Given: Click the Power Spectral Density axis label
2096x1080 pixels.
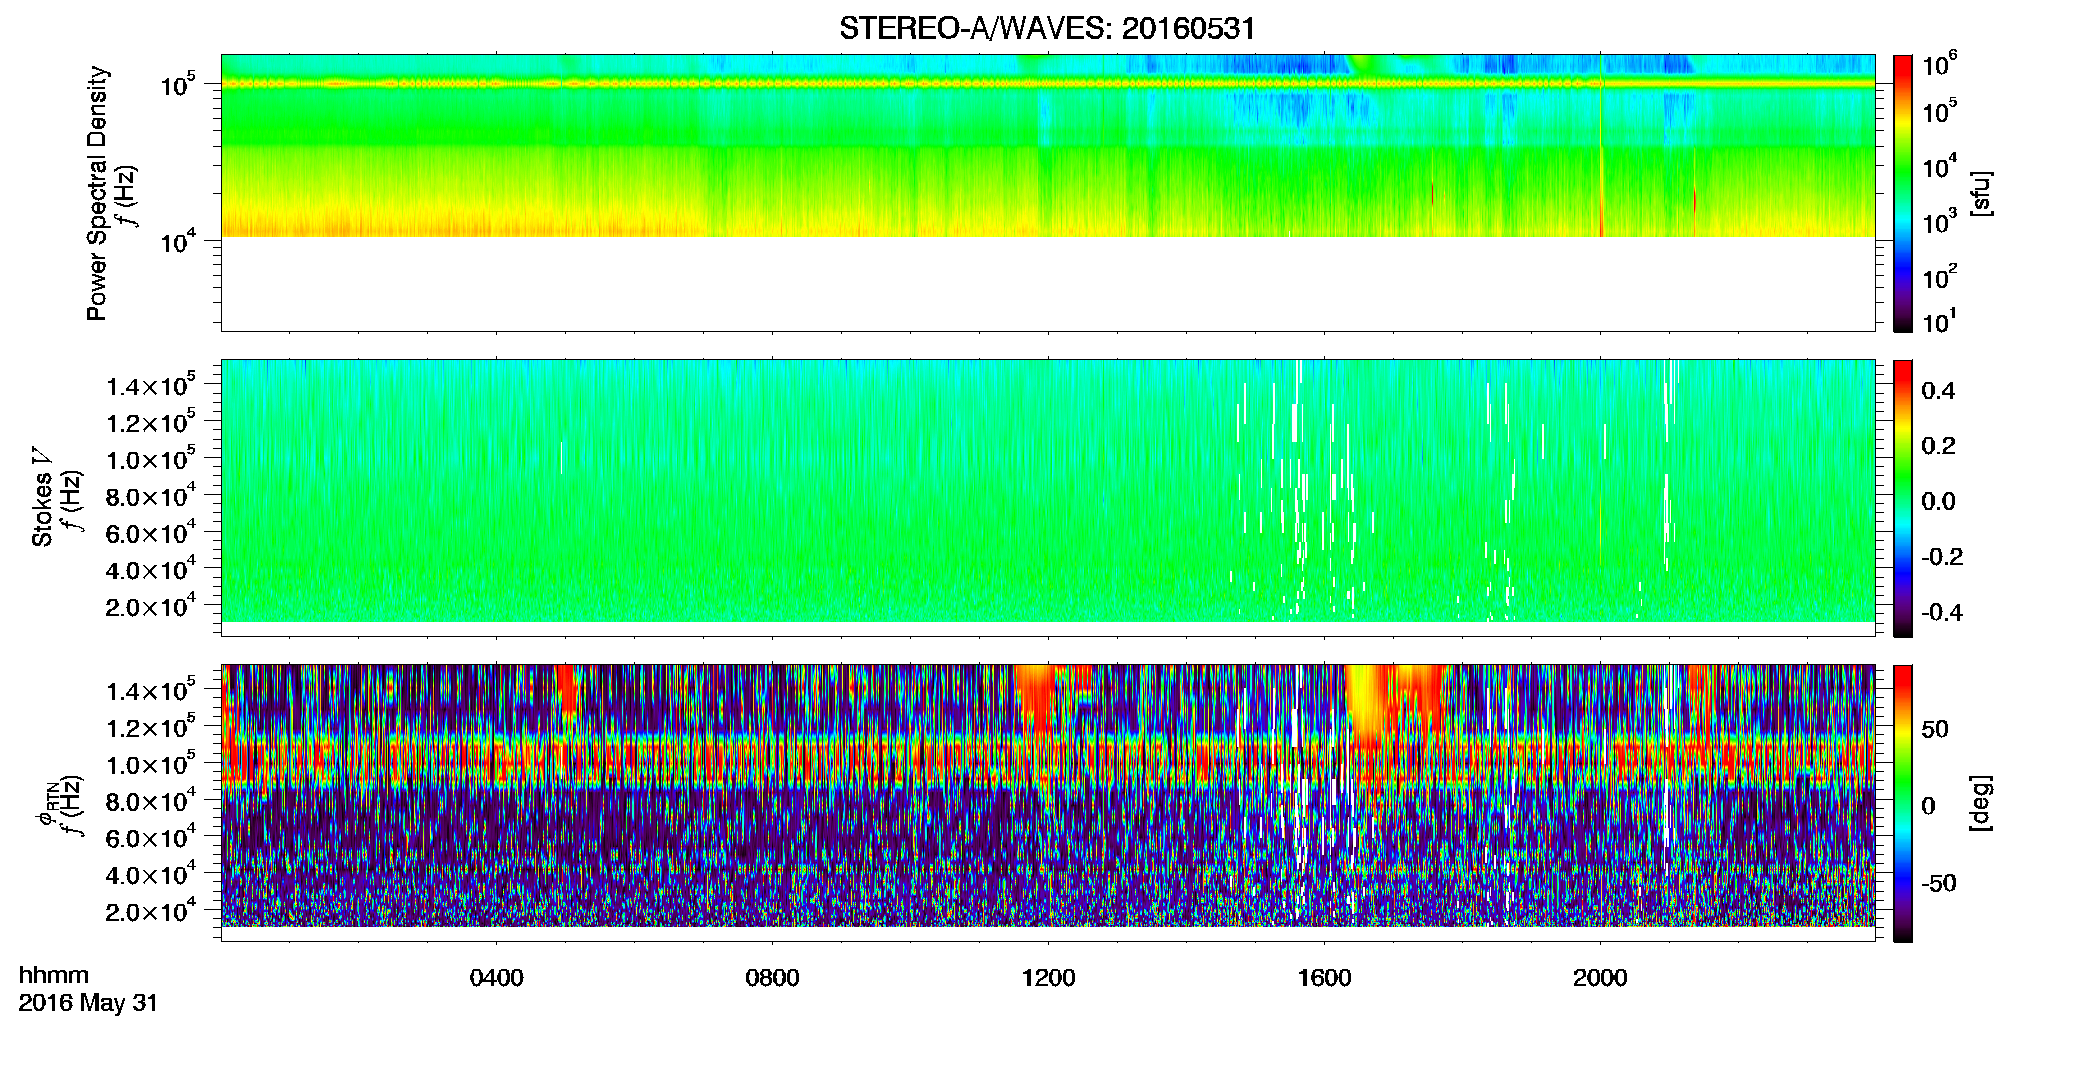Looking at the screenshot, I should click(x=96, y=193).
